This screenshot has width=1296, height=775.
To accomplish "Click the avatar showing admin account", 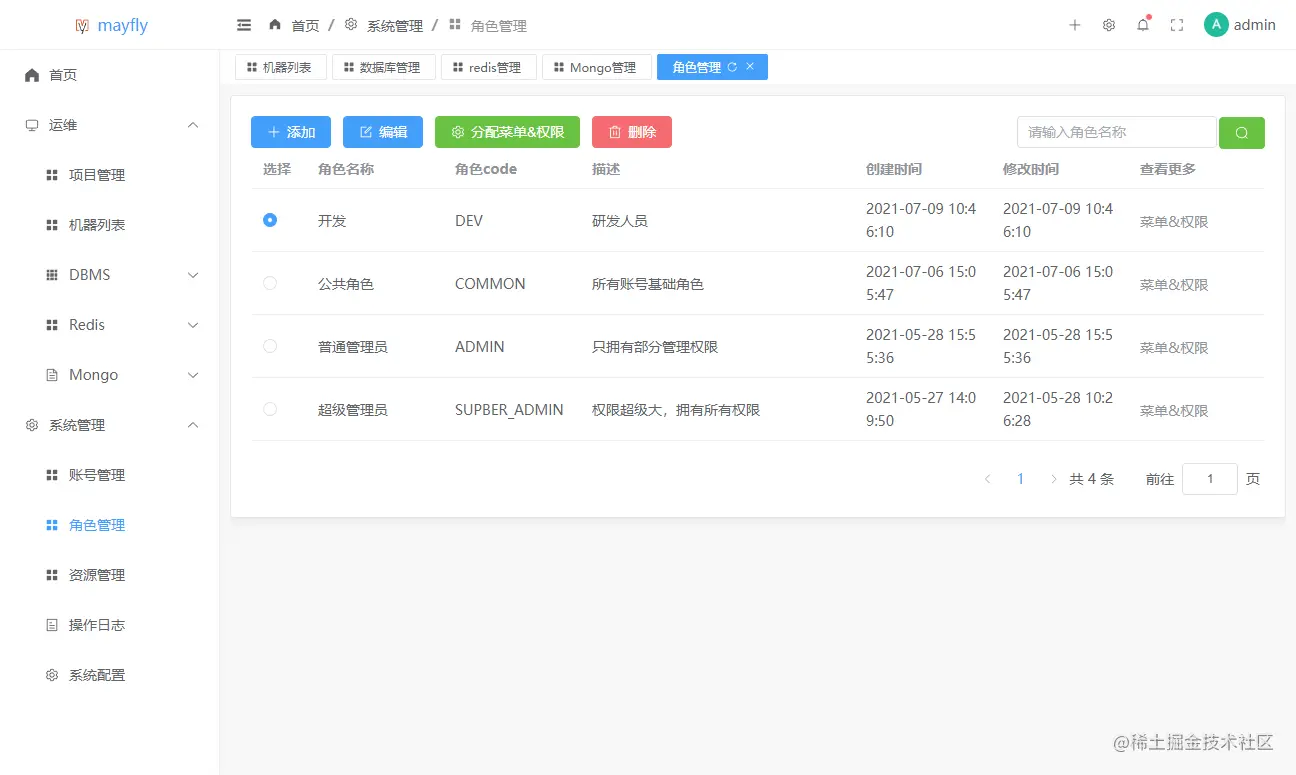I will [1215, 24].
